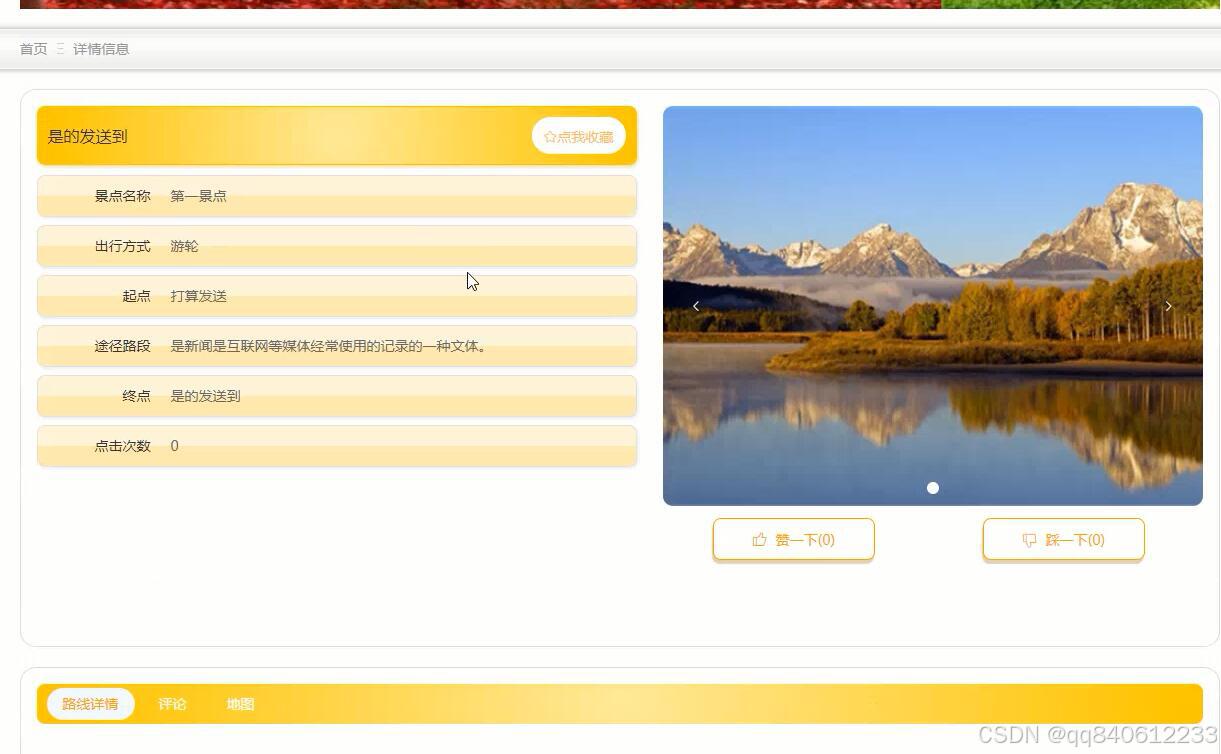Select the 第一景点 value text

198,196
